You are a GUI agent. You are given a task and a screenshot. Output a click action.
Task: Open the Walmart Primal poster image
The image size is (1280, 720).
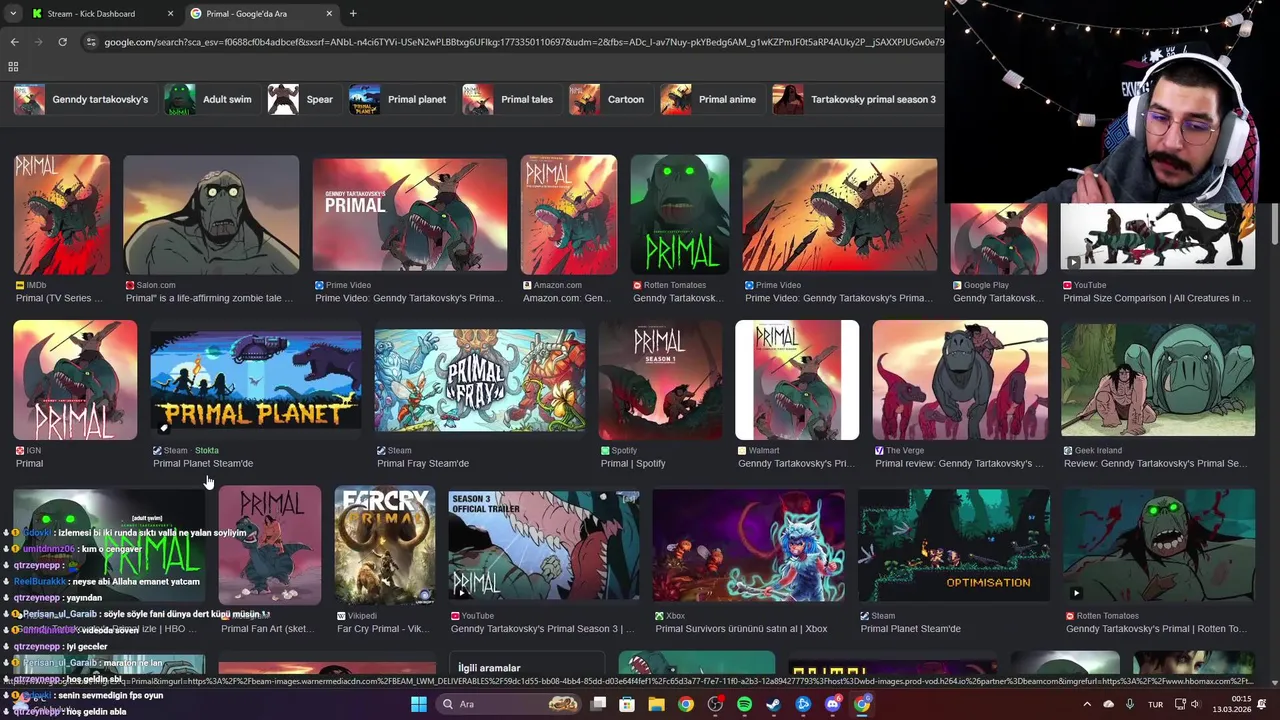[x=797, y=380]
